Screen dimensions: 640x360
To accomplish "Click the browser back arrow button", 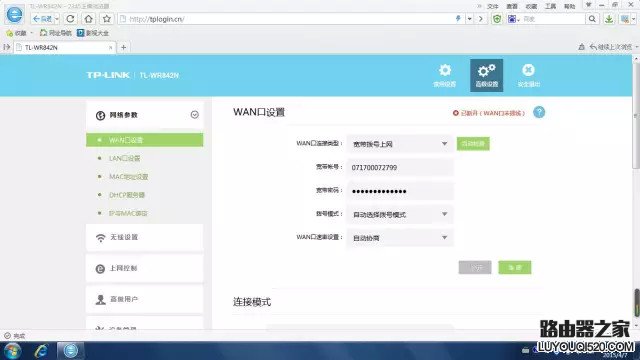I will (x=42, y=19).
